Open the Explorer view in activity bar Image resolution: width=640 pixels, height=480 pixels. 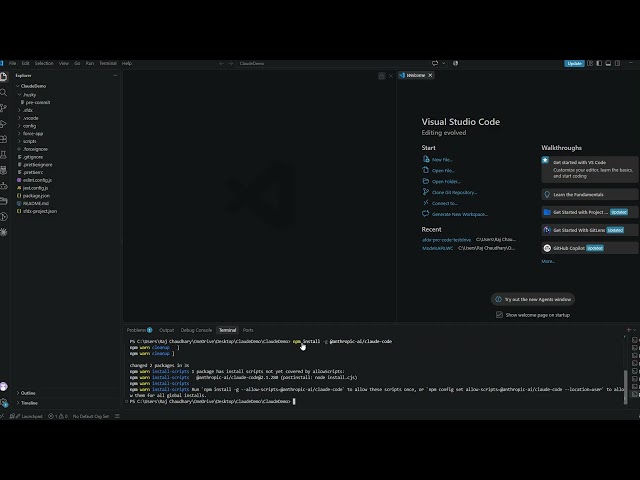point(4,77)
